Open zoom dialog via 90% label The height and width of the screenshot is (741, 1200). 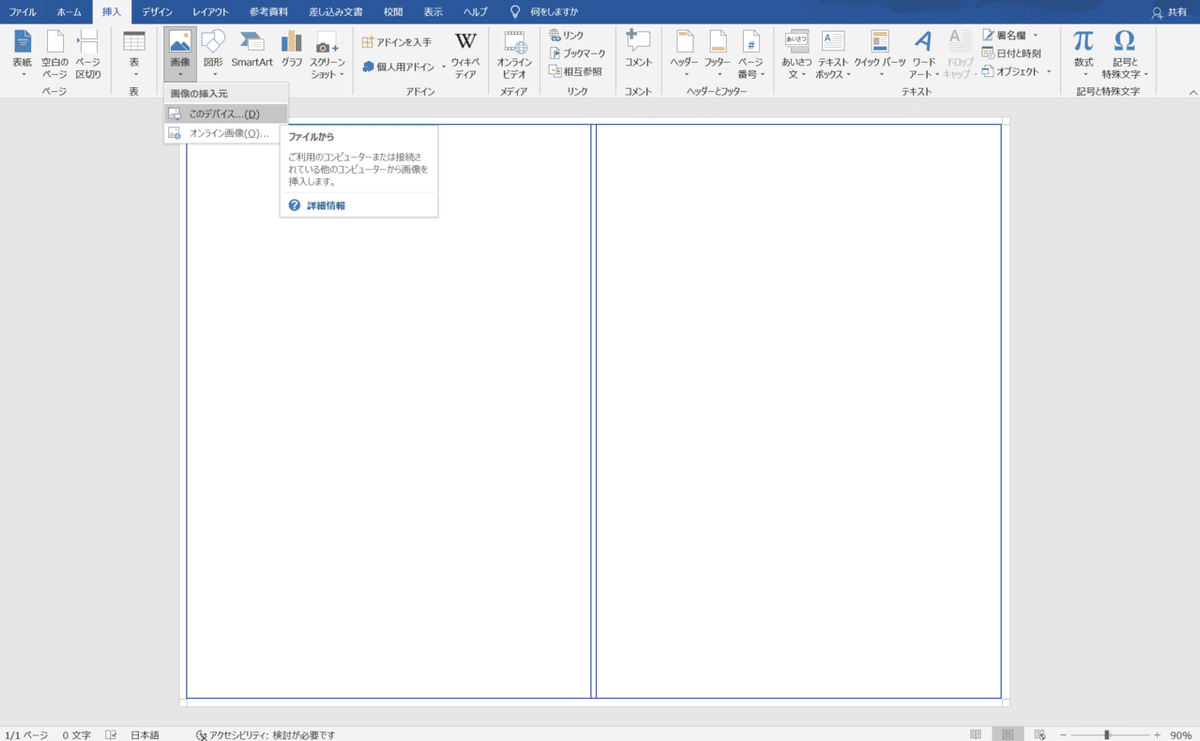(x=1180, y=734)
